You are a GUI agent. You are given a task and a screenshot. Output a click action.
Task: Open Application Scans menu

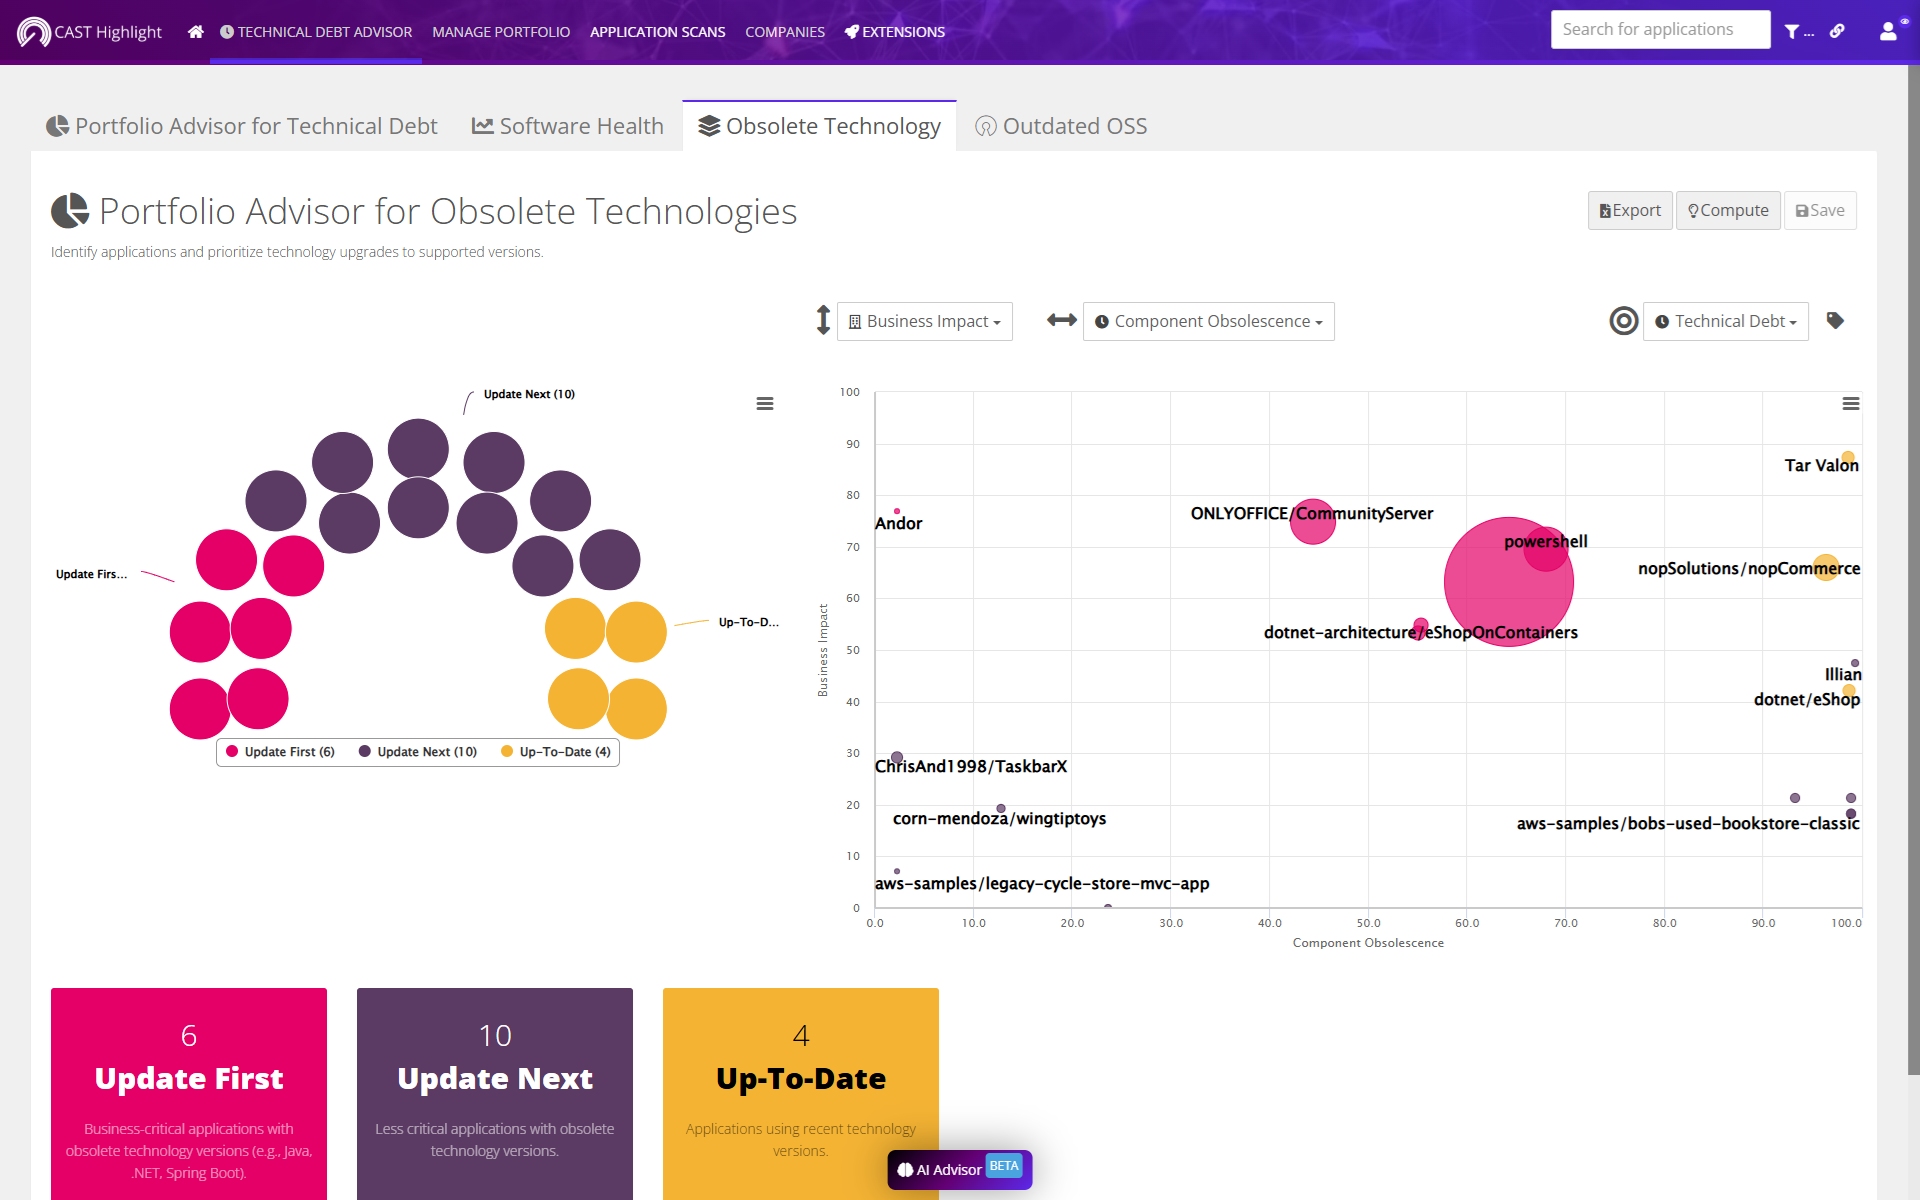click(657, 32)
